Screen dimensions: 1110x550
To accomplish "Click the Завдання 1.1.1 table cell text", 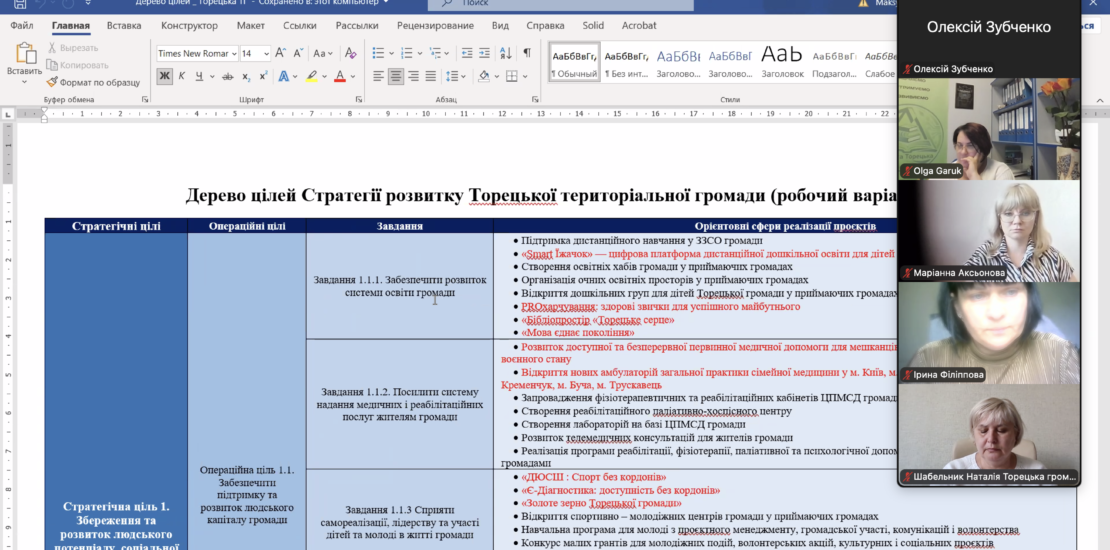I will (400, 286).
